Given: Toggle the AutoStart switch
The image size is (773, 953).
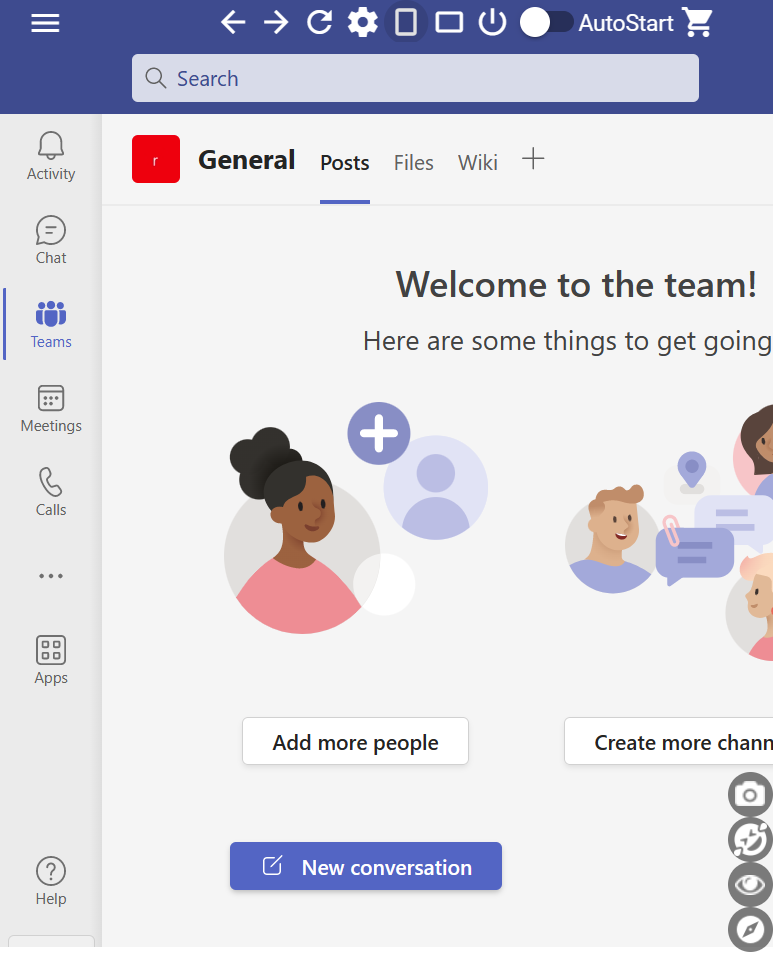Looking at the screenshot, I should point(546,22).
